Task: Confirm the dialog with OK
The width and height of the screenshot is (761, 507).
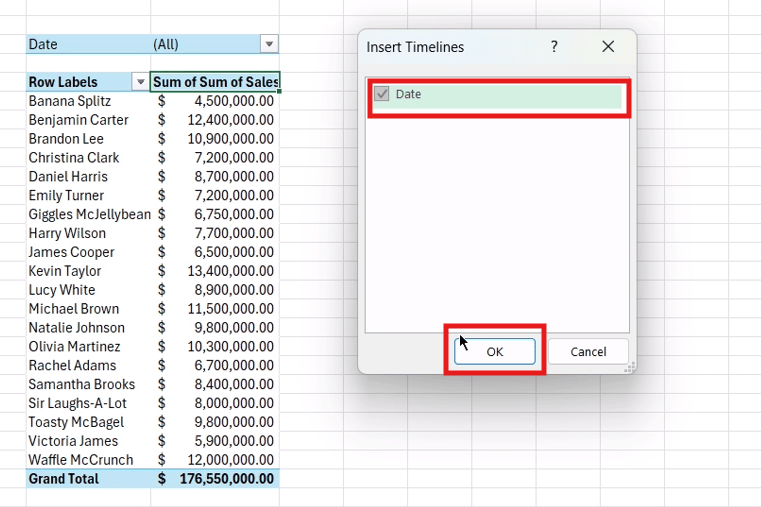Action: [x=495, y=351]
